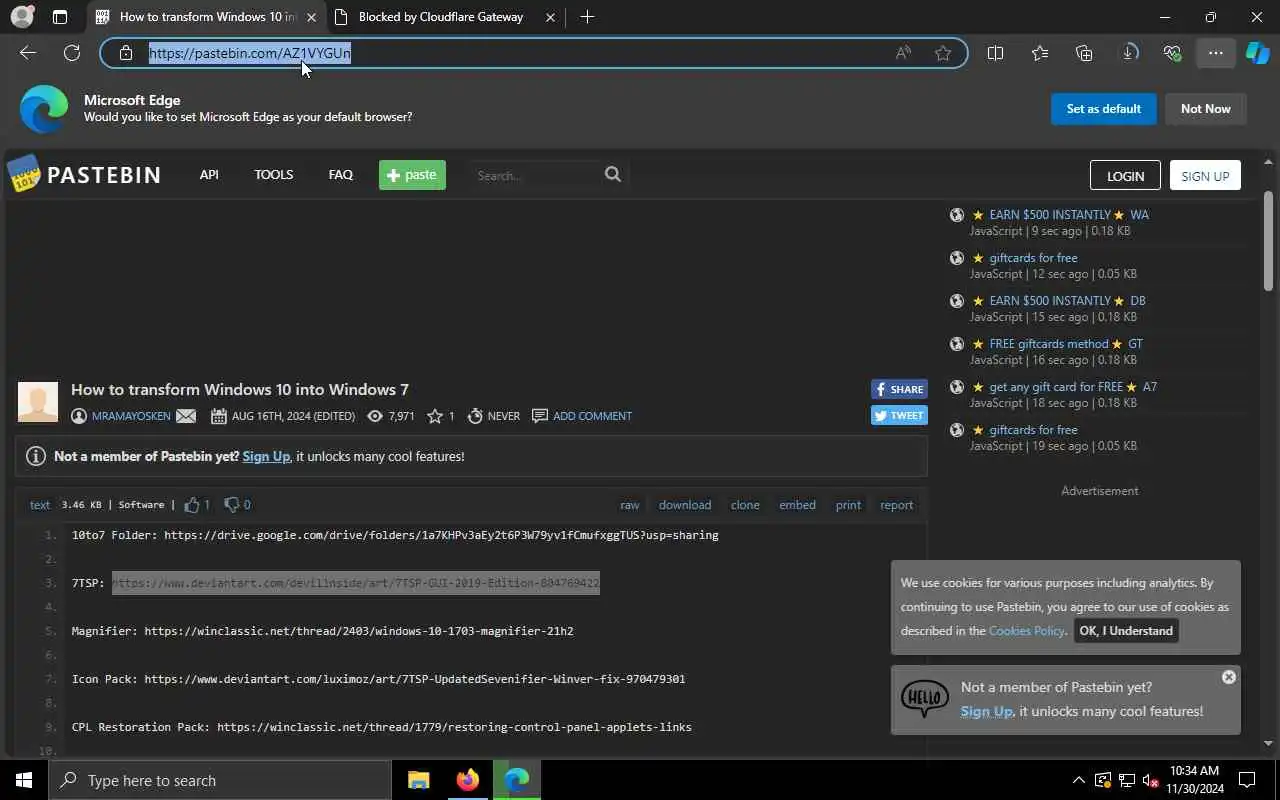Share paste on Facebook
1280x800 pixels.
click(x=899, y=389)
